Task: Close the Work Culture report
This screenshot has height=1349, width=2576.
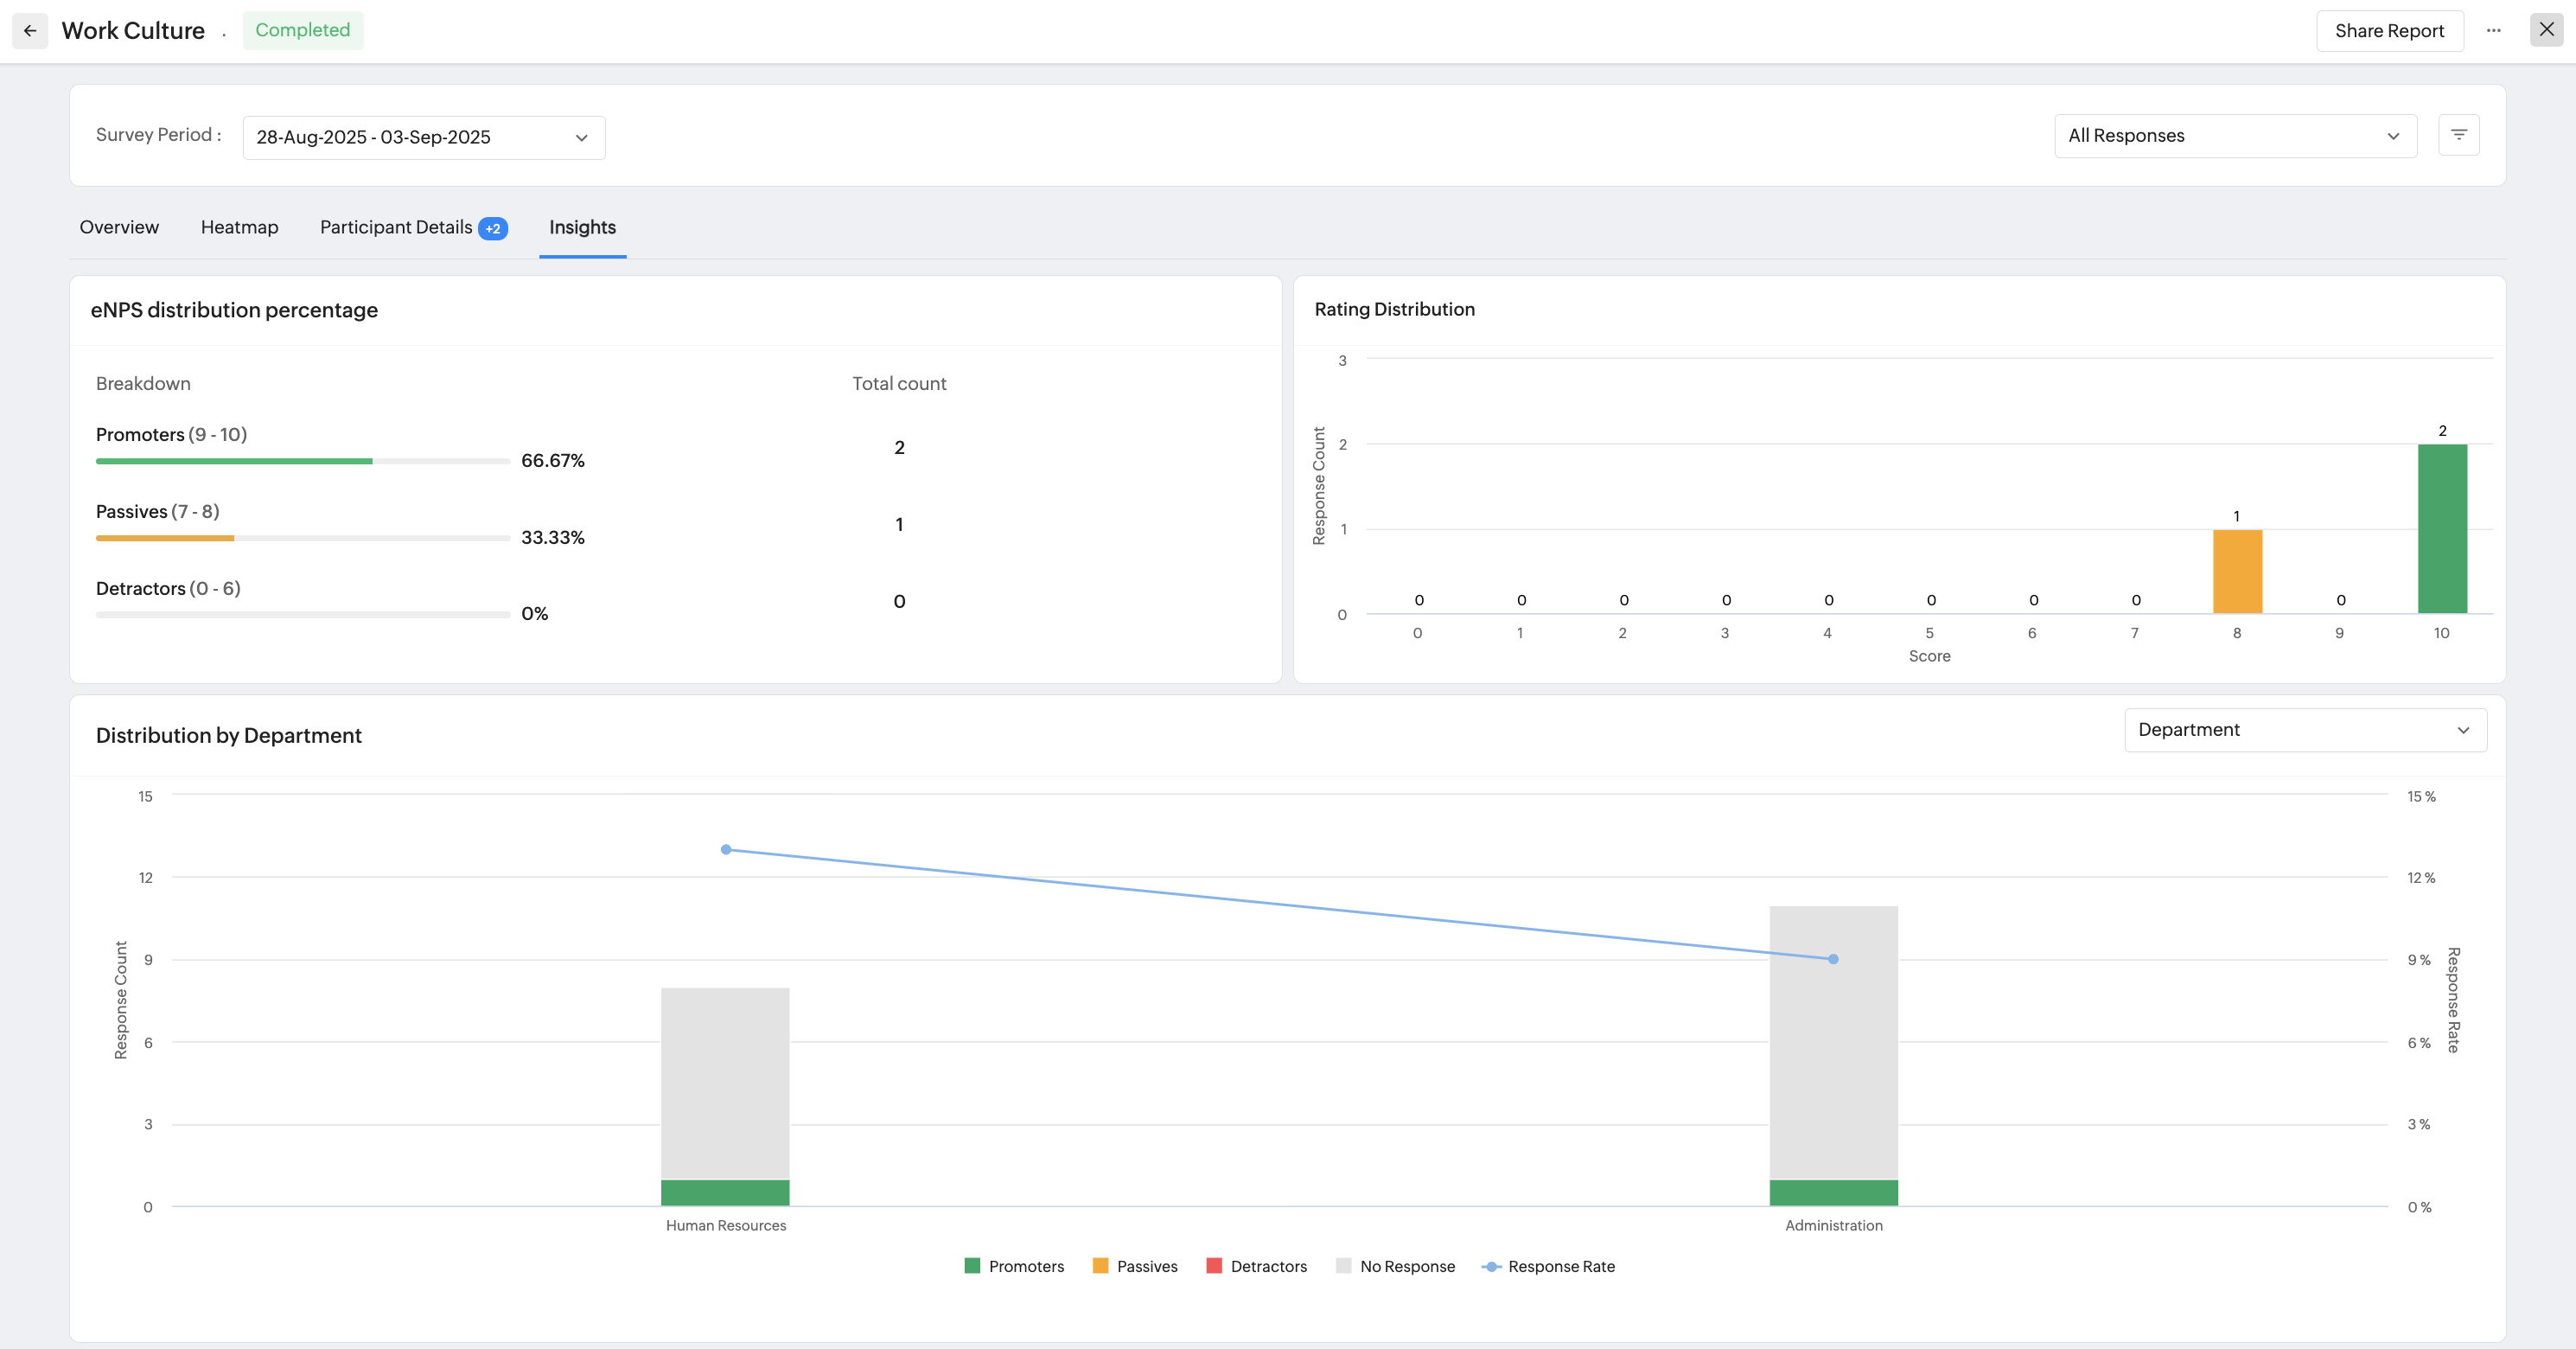Action: click(2546, 30)
